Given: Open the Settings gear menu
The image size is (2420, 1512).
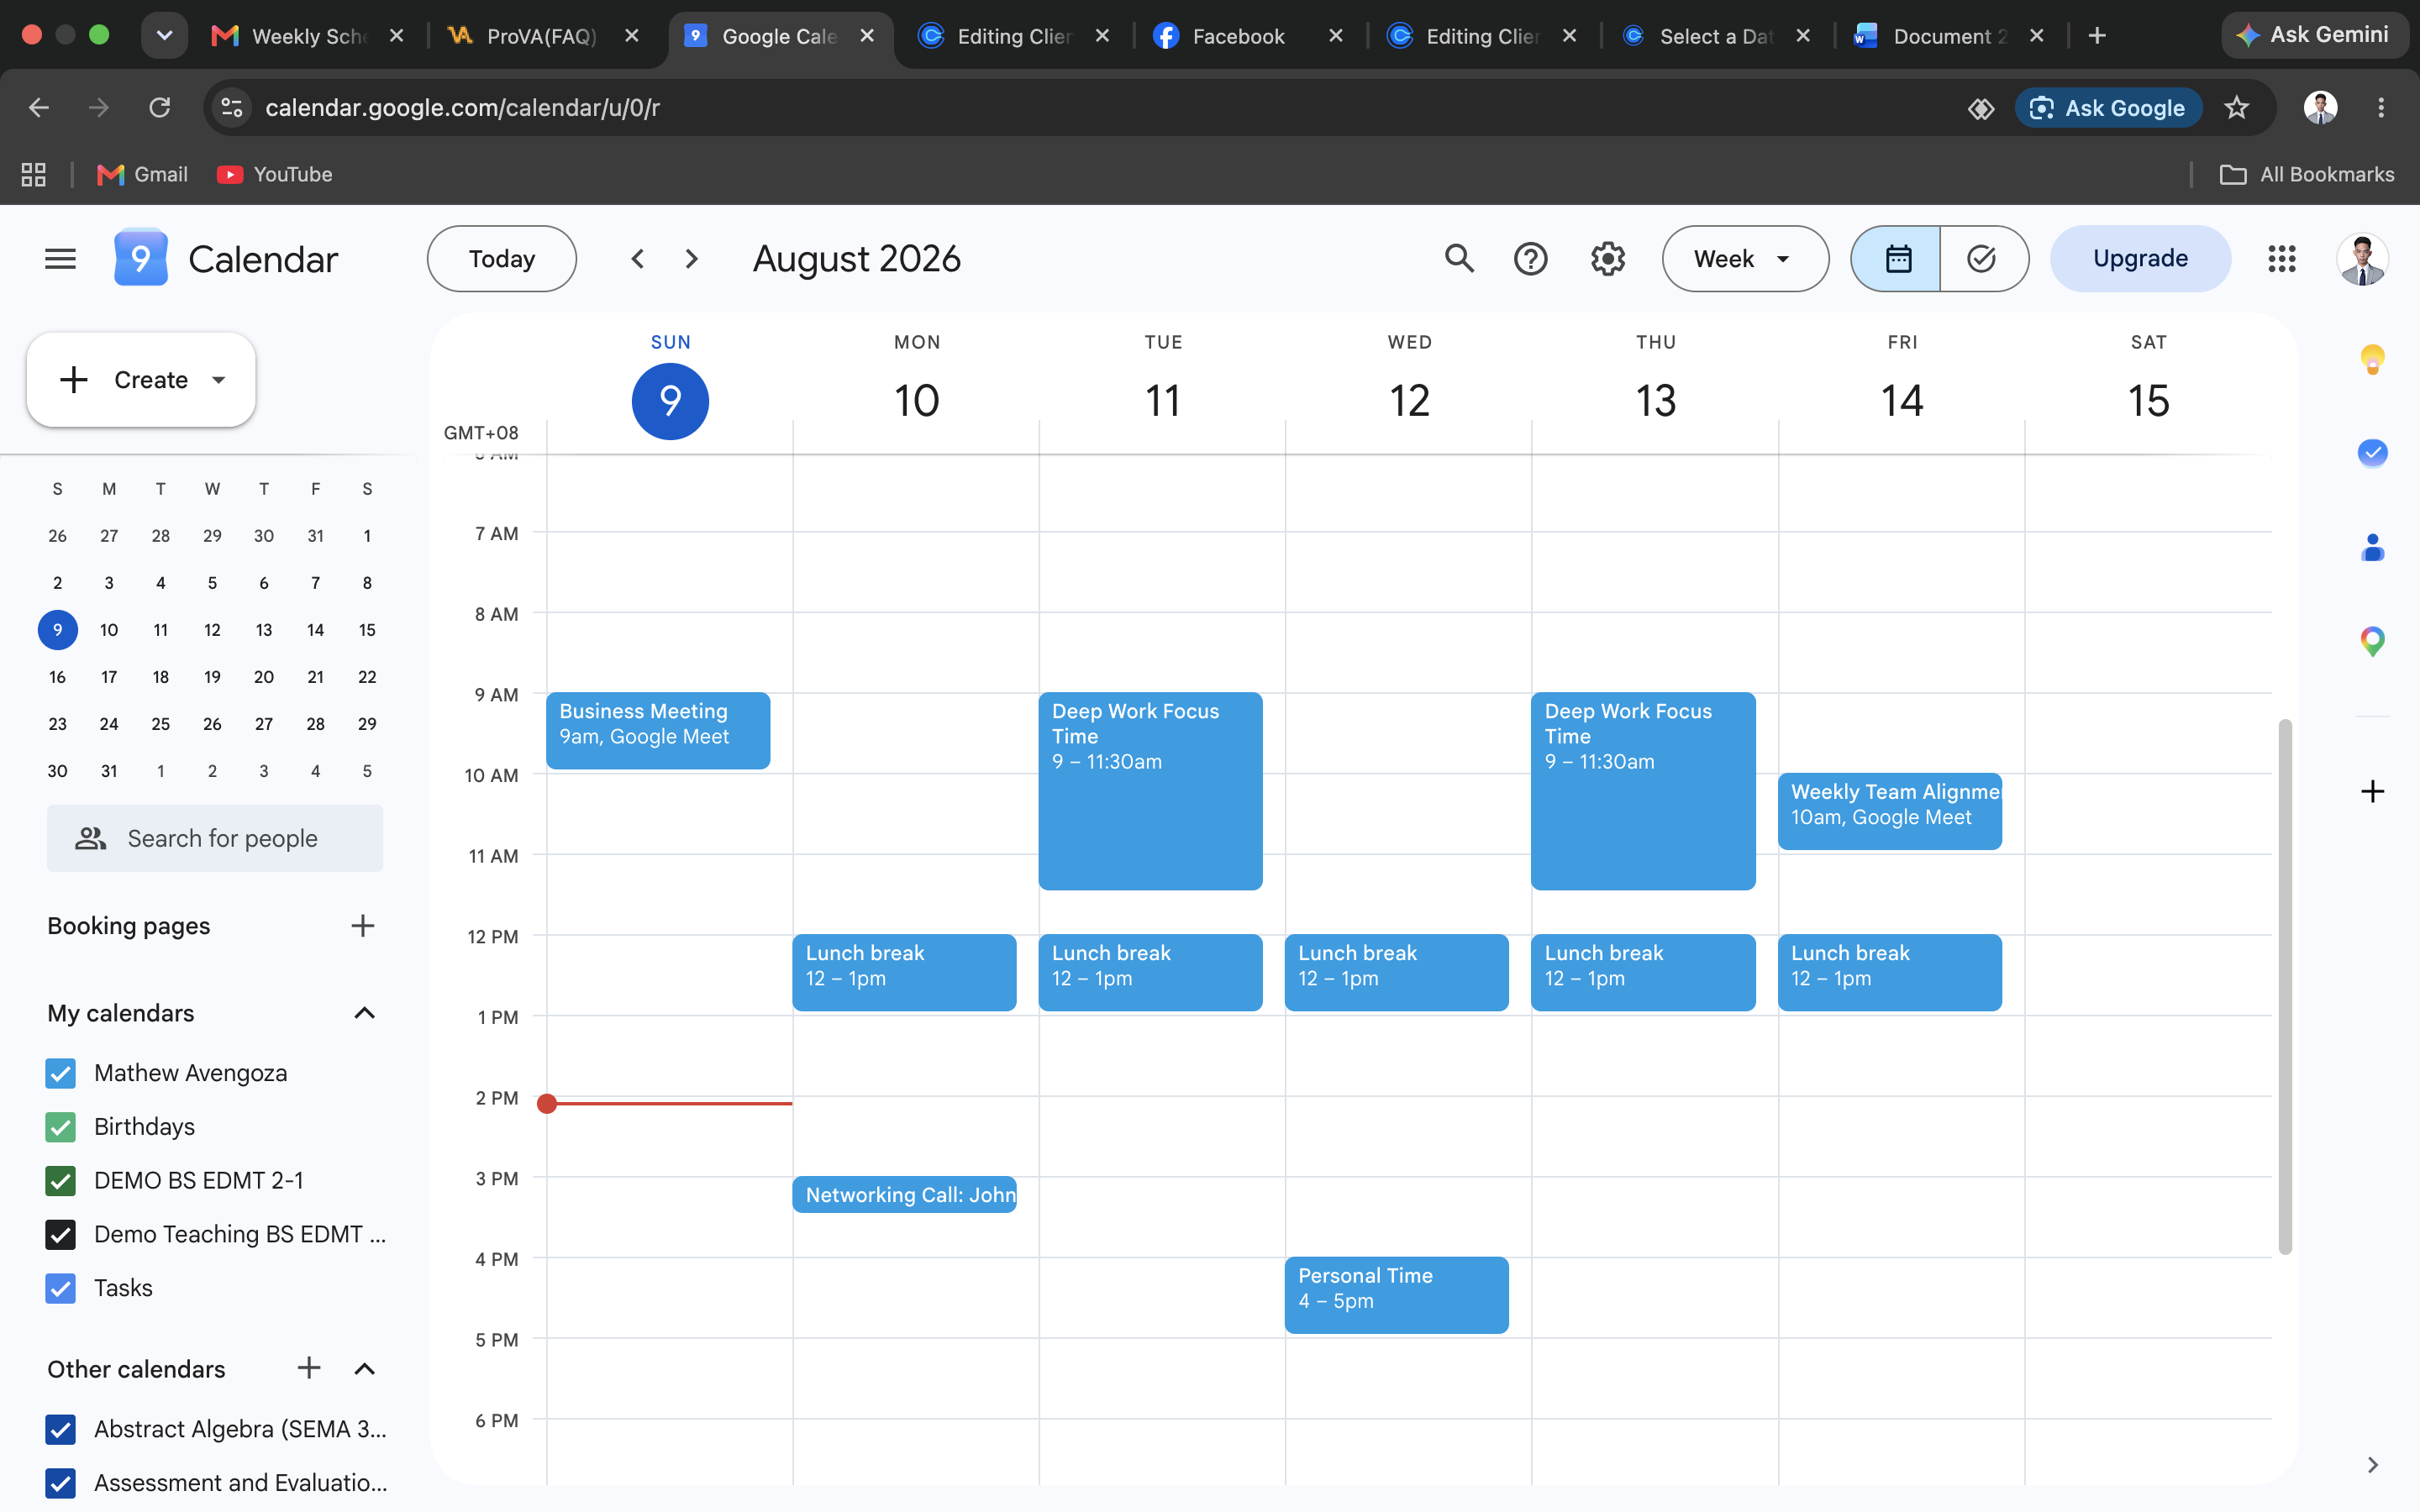Looking at the screenshot, I should (x=1607, y=259).
